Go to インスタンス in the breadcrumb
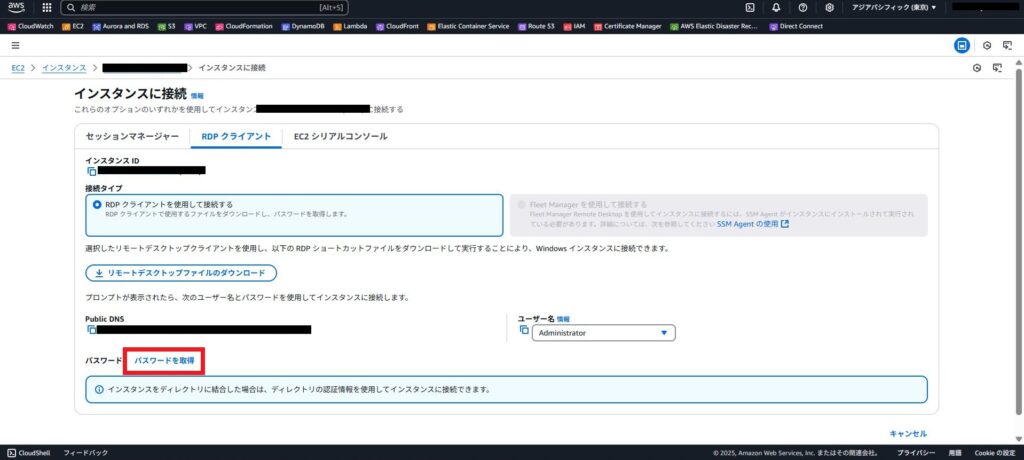 (62, 67)
